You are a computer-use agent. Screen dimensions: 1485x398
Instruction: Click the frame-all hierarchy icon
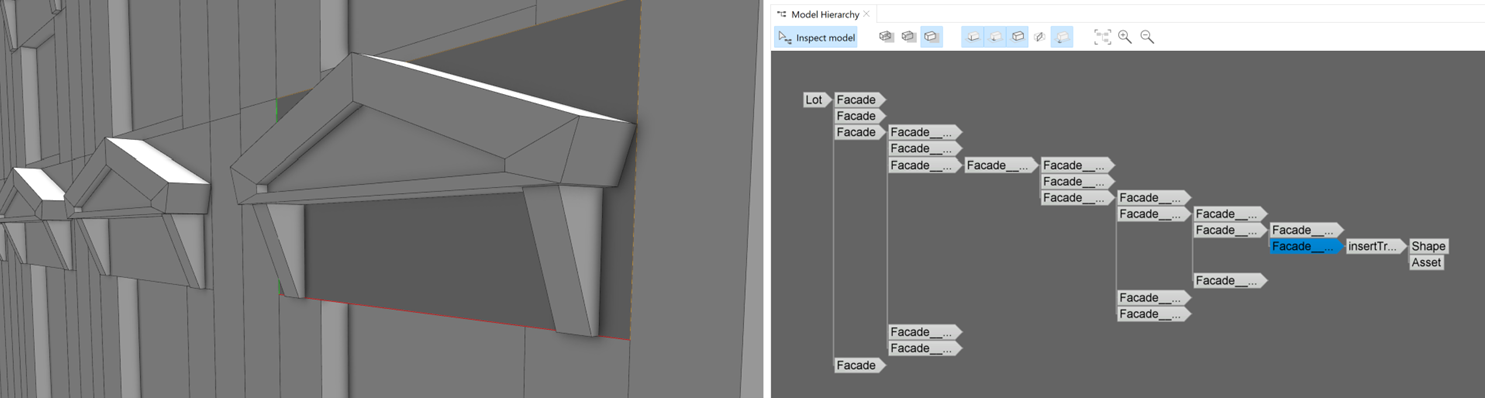(x=1102, y=37)
